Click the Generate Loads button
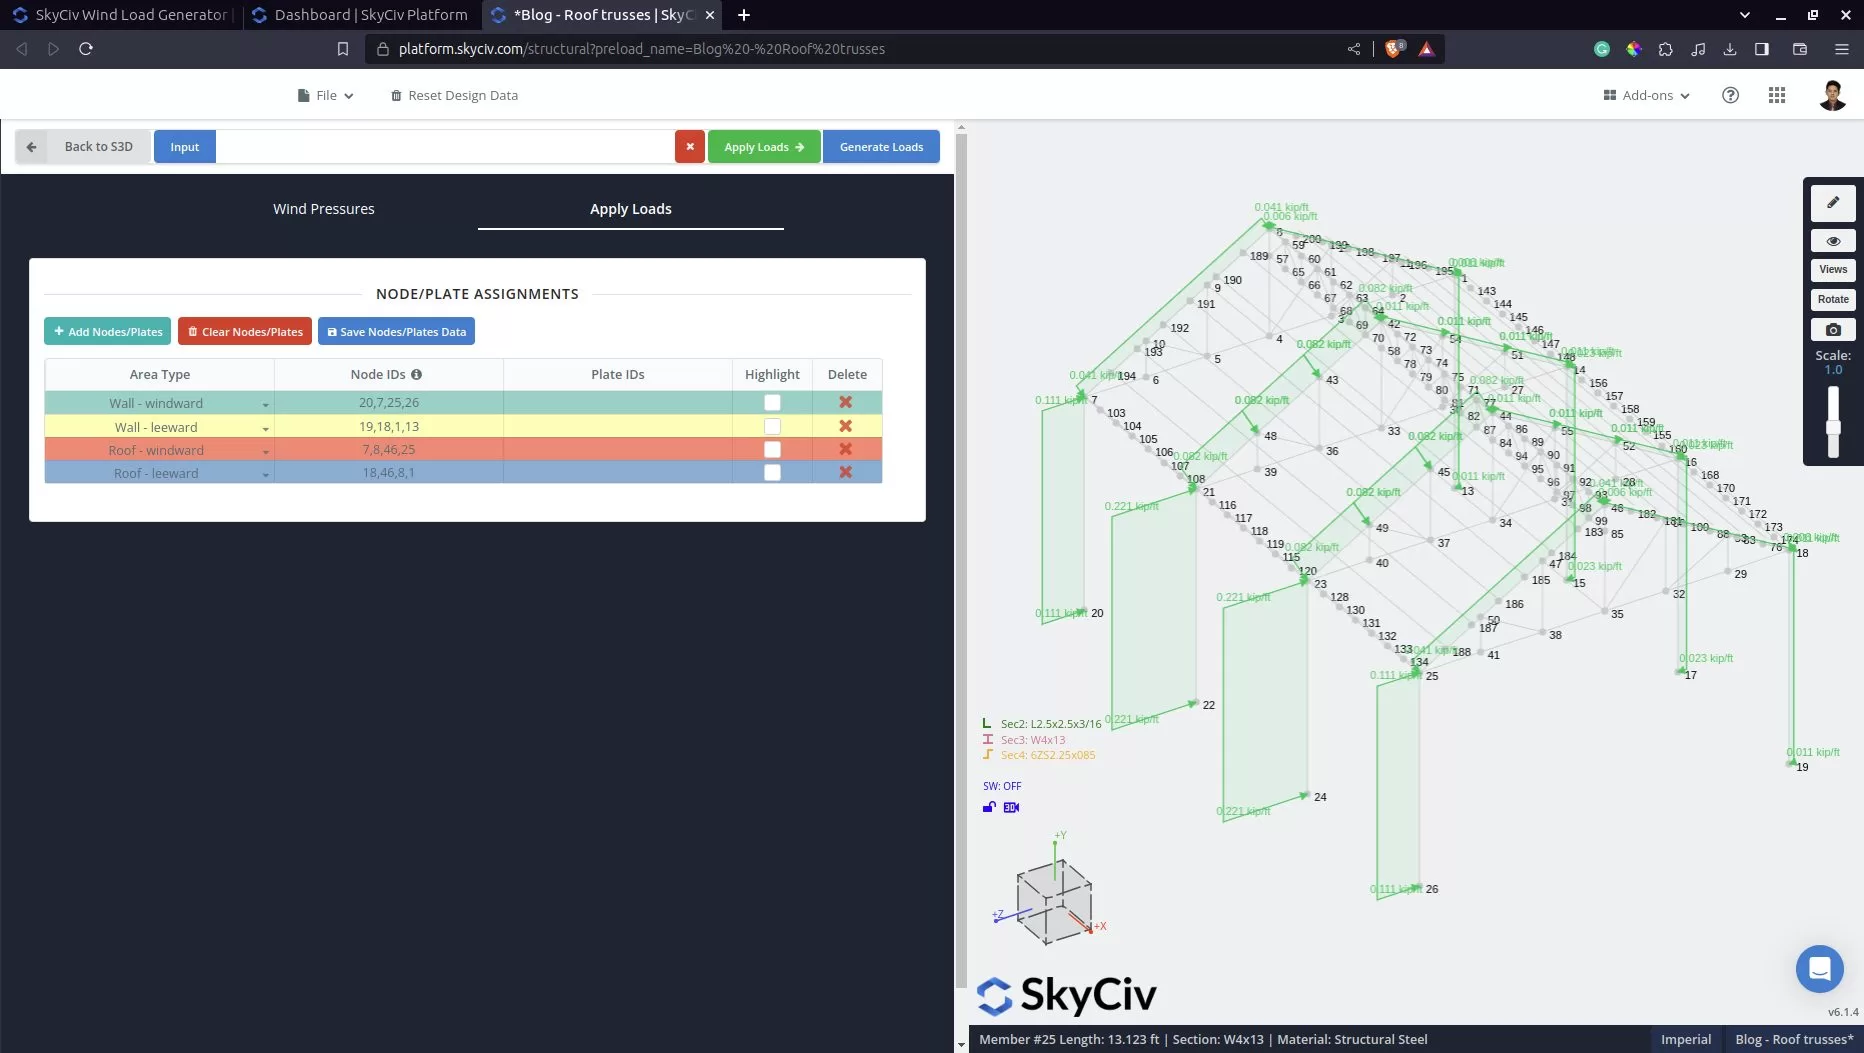Screen dimensions: 1864x1053 pyautogui.click(x=881, y=146)
